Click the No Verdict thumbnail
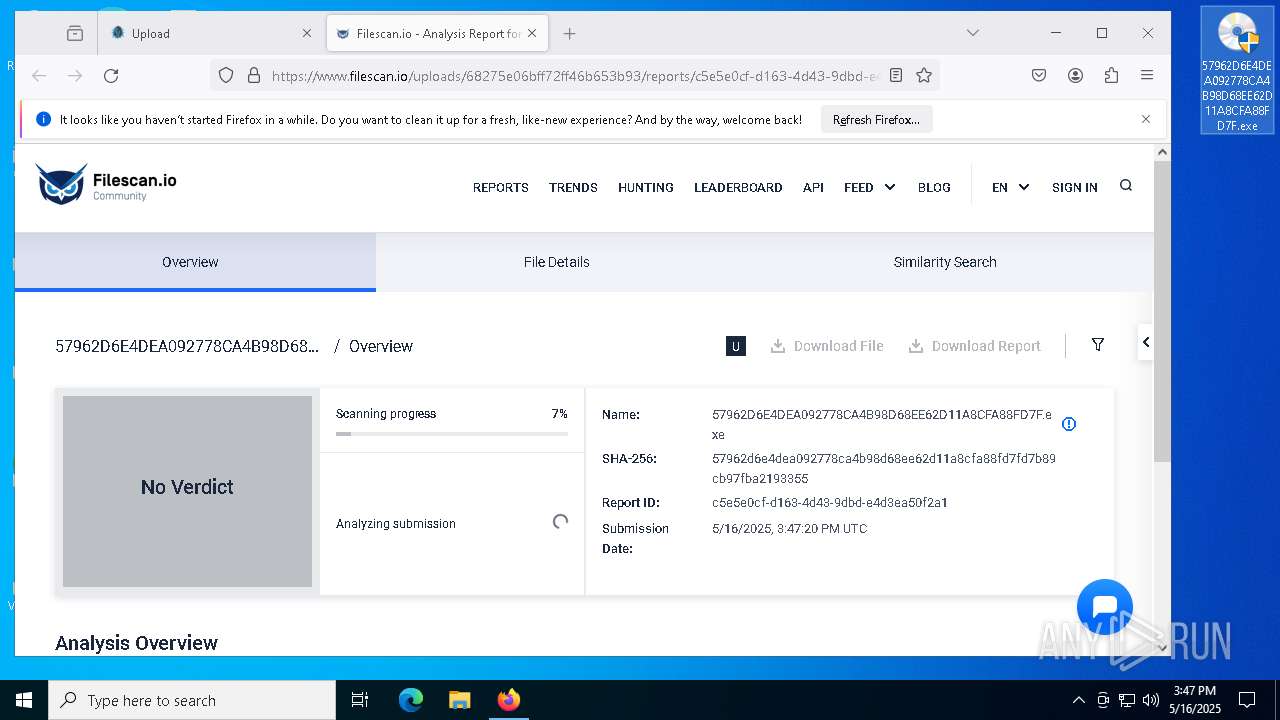The image size is (1280, 720). click(x=187, y=491)
